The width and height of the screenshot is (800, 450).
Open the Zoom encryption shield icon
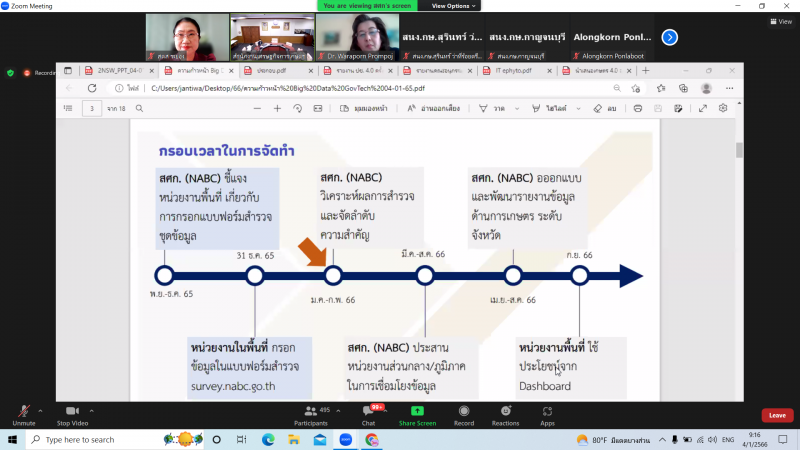(10, 73)
